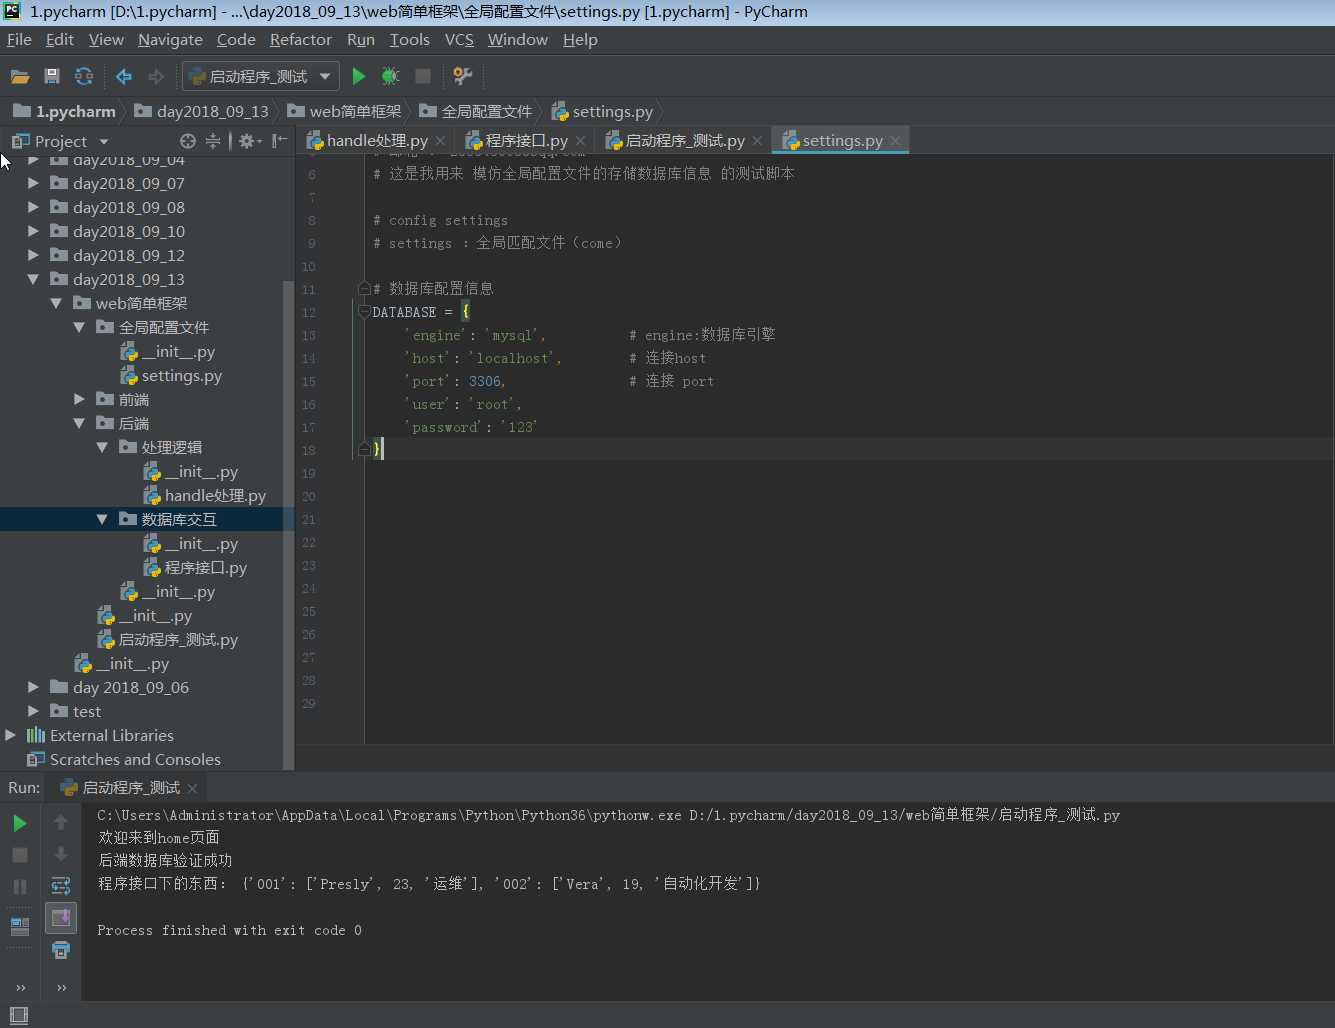Fold the DATABASE dictionary at line 12
The width and height of the screenshot is (1335, 1028).
(364, 312)
